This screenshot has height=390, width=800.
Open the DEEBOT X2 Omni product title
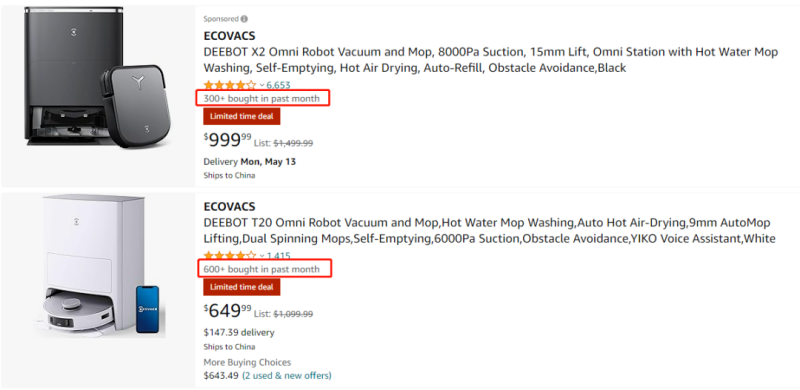coord(491,60)
